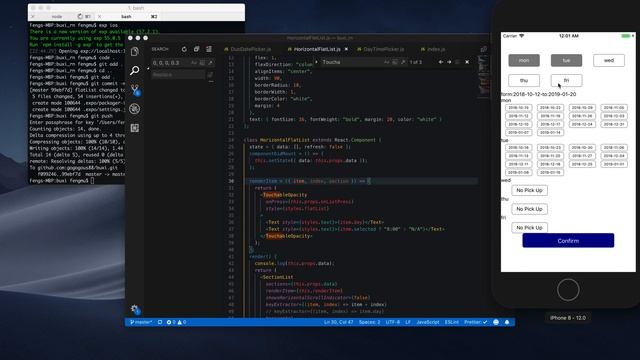
Task: Open the Explorer view in activity bar
Action: click(135, 52)
